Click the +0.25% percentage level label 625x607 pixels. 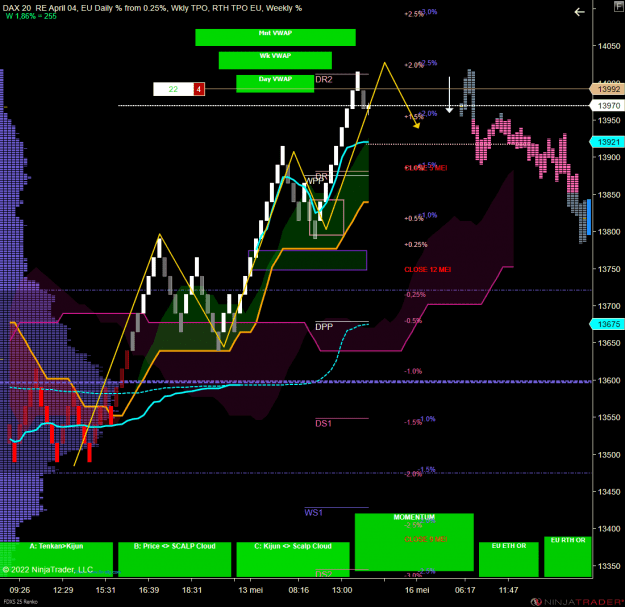(416, 245)
